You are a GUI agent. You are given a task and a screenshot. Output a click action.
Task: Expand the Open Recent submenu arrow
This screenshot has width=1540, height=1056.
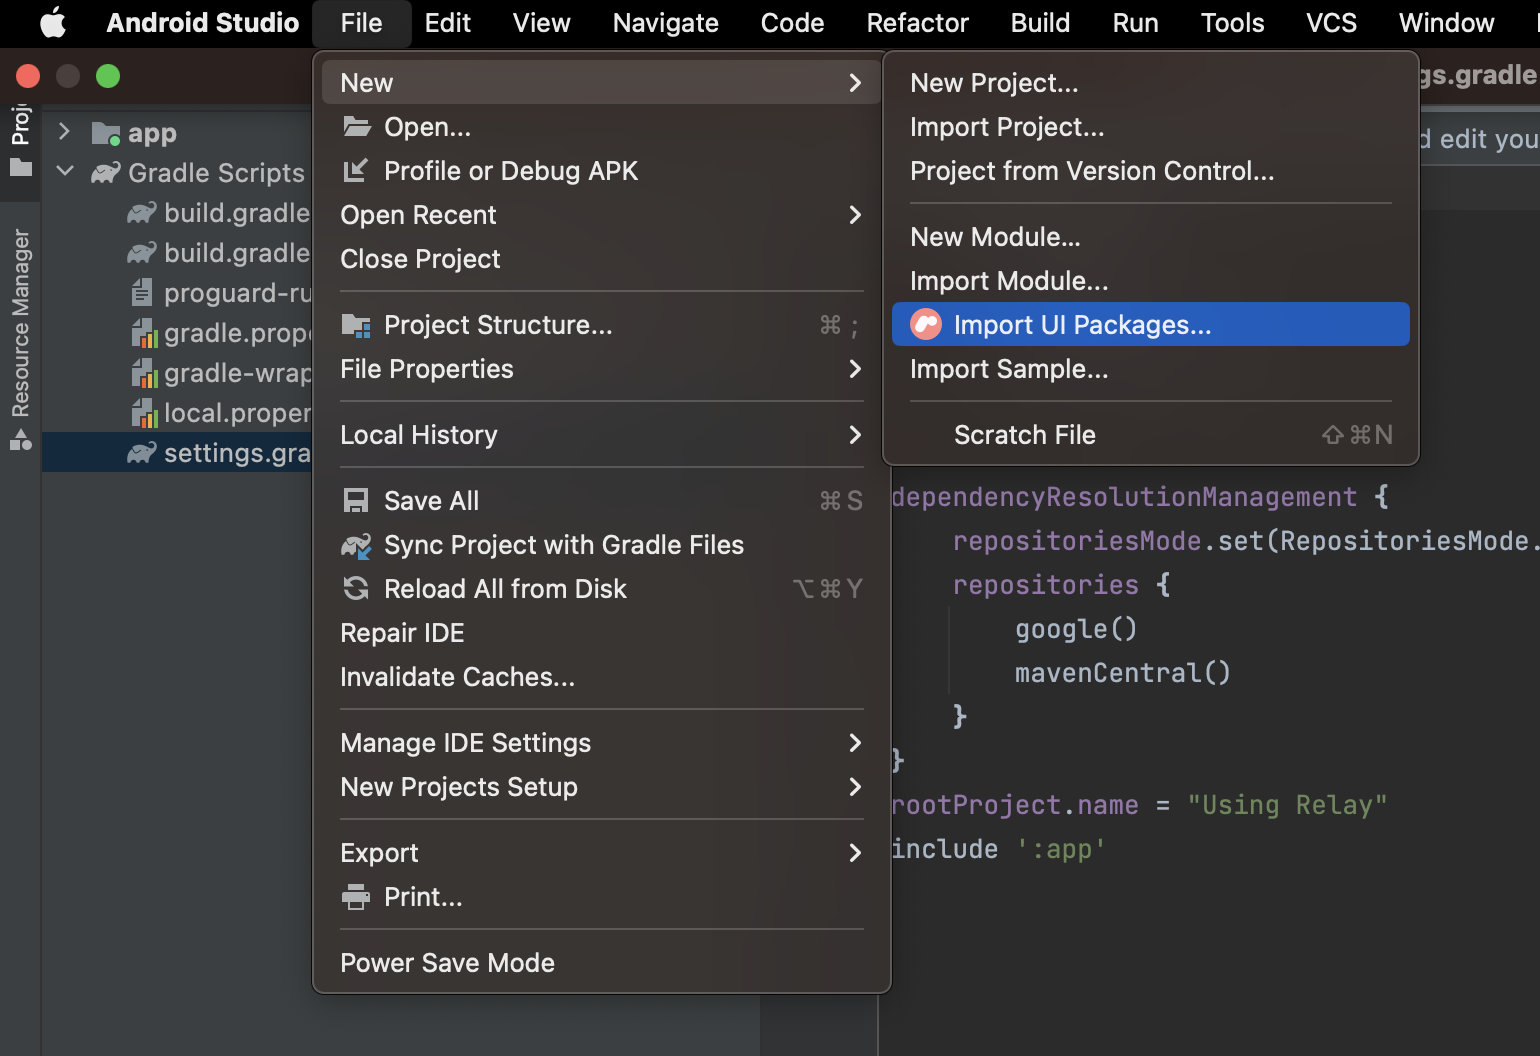pyautogui.click(x=854, y=215)
